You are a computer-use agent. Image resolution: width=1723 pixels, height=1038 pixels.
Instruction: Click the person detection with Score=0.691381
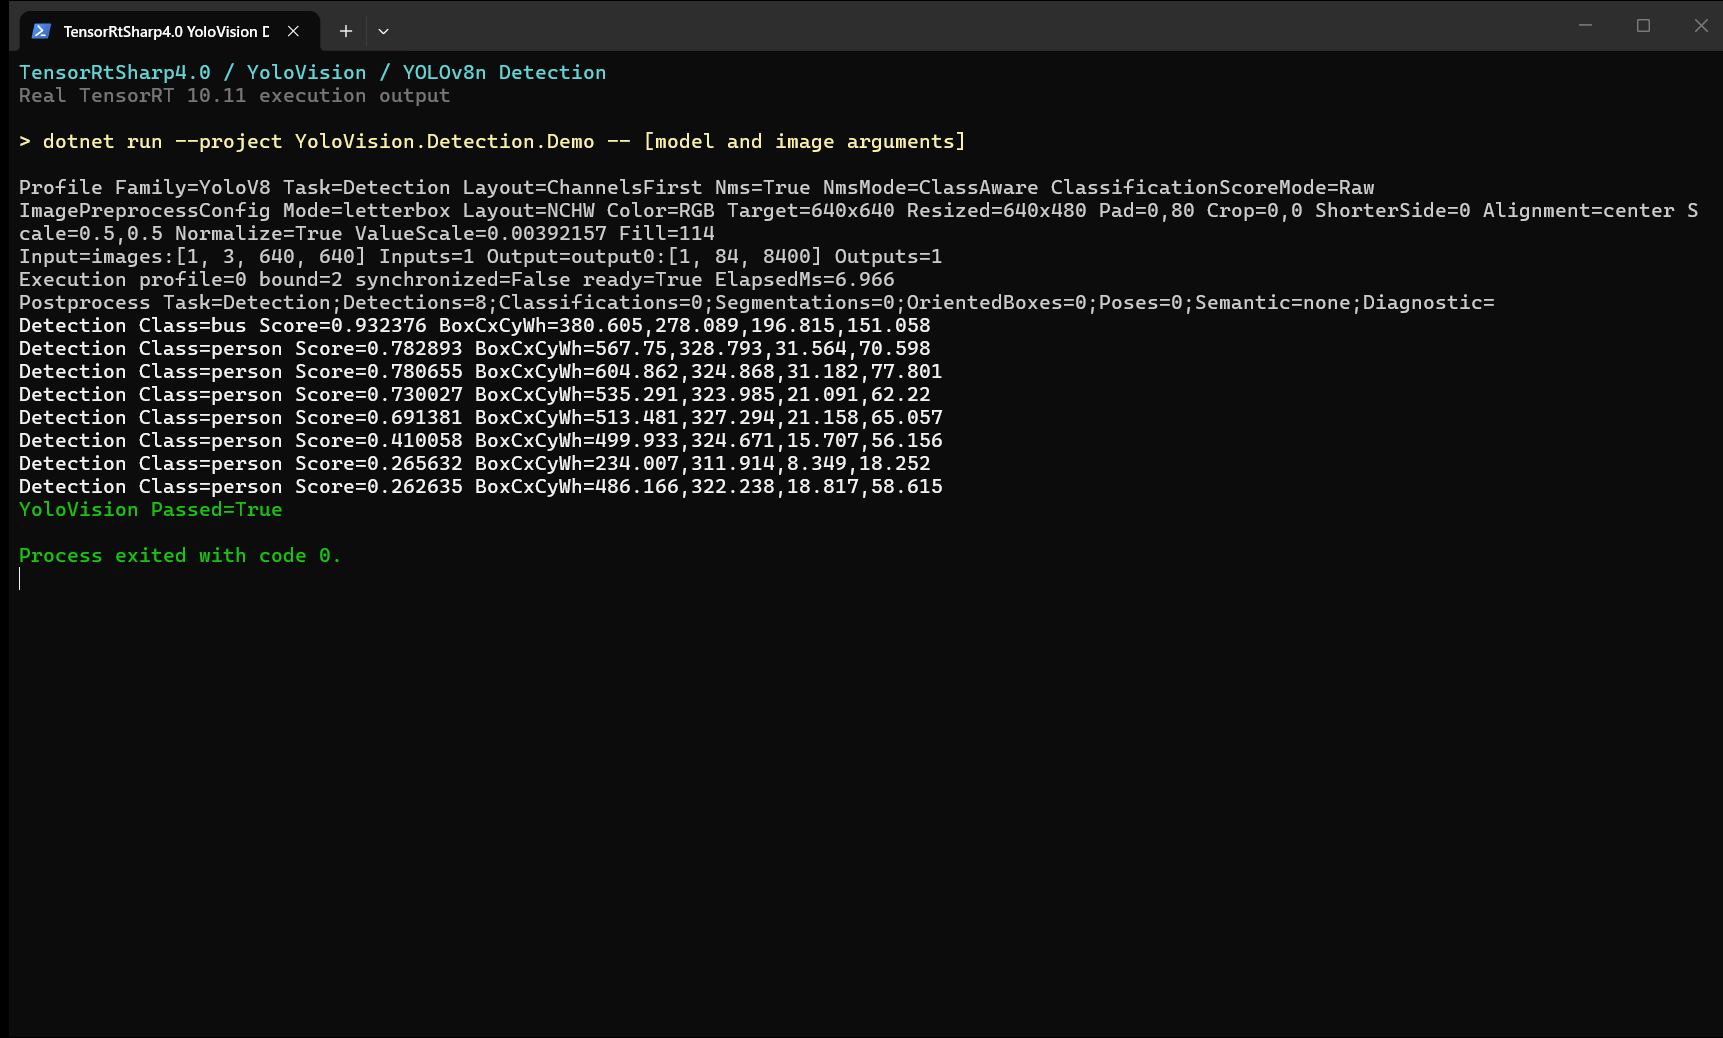[480, 417]
